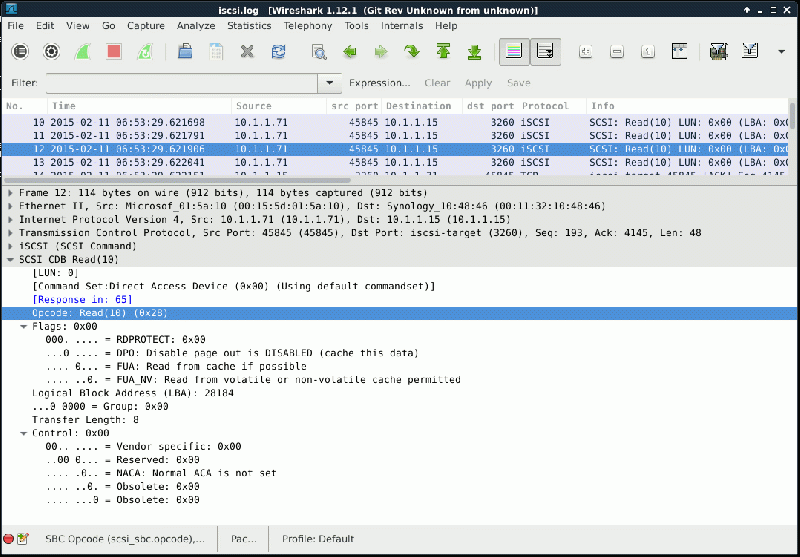Reload the capture file
This screenshot has width=800, height=557.
(279, 52)
